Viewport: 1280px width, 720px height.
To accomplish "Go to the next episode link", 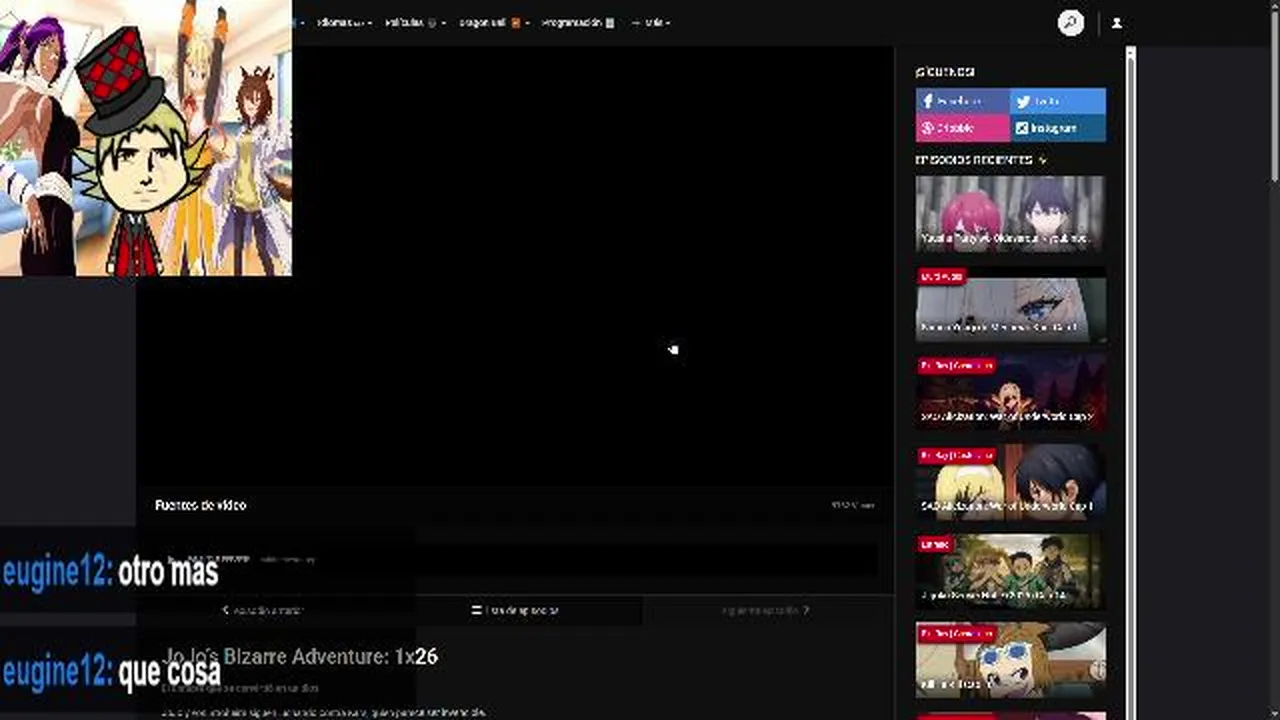I will (766, 610).
